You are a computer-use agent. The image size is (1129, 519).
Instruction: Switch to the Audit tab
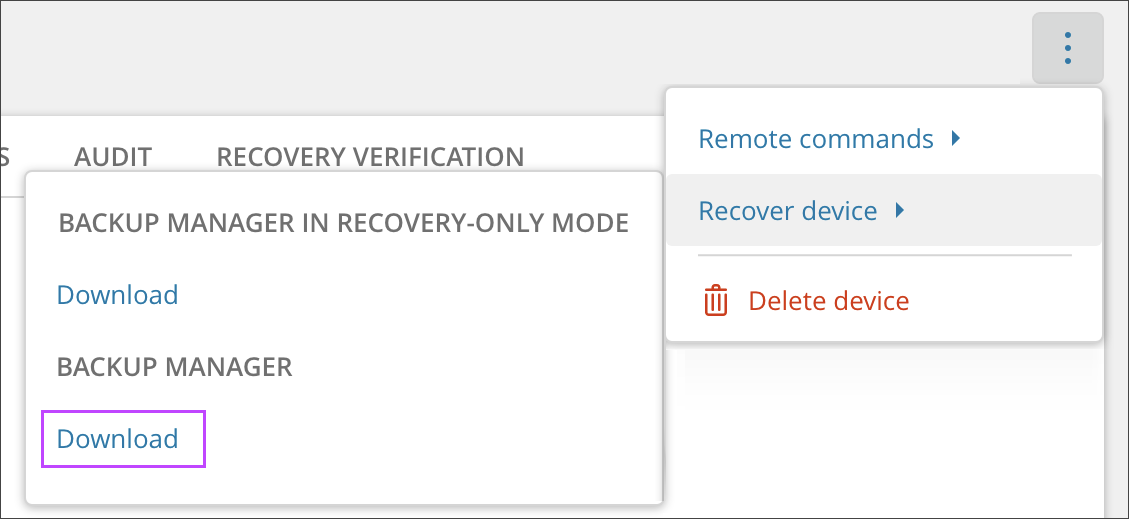(113, 157)
